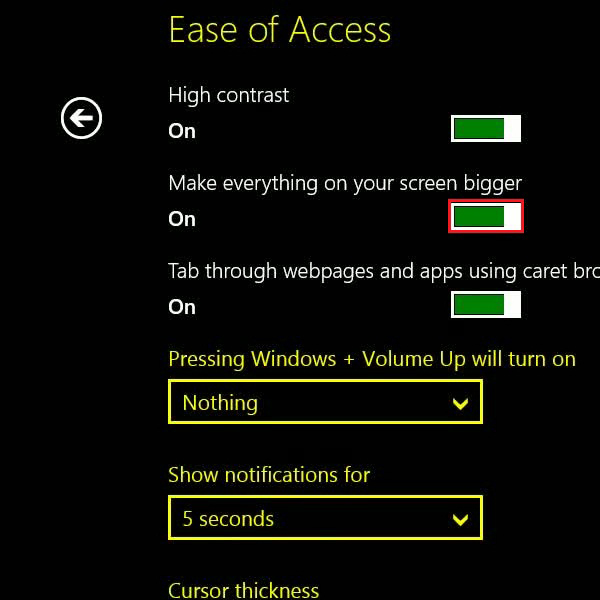Open the Windows + Volume Up dropdown
Screen dimensions: 600x600
click(x=325, y=402)
